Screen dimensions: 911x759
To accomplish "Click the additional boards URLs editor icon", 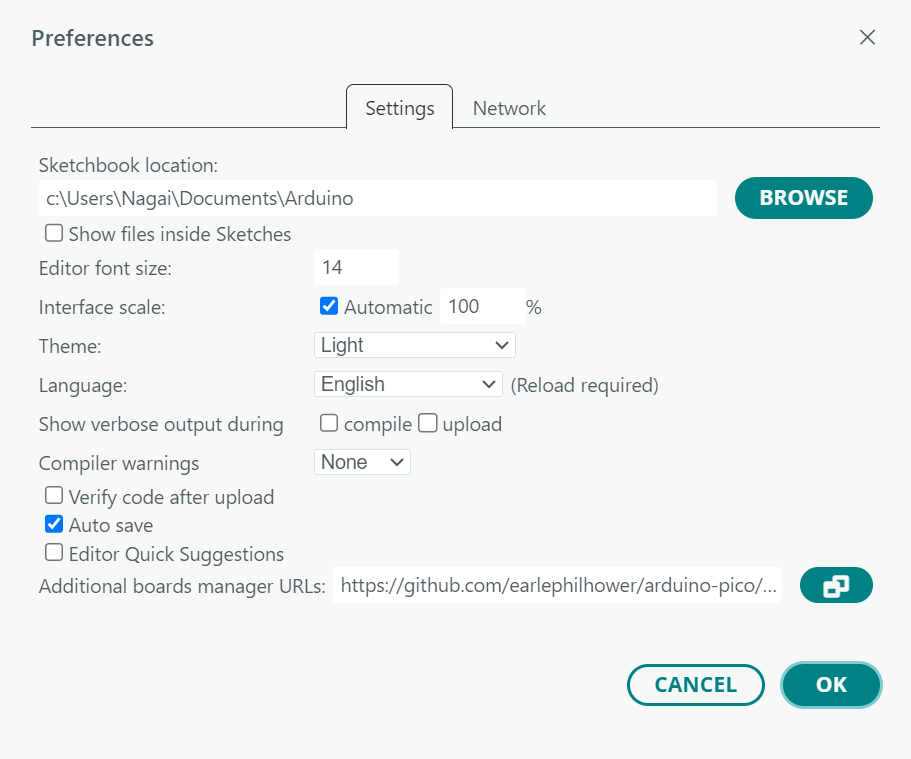I will click(836, 586).
